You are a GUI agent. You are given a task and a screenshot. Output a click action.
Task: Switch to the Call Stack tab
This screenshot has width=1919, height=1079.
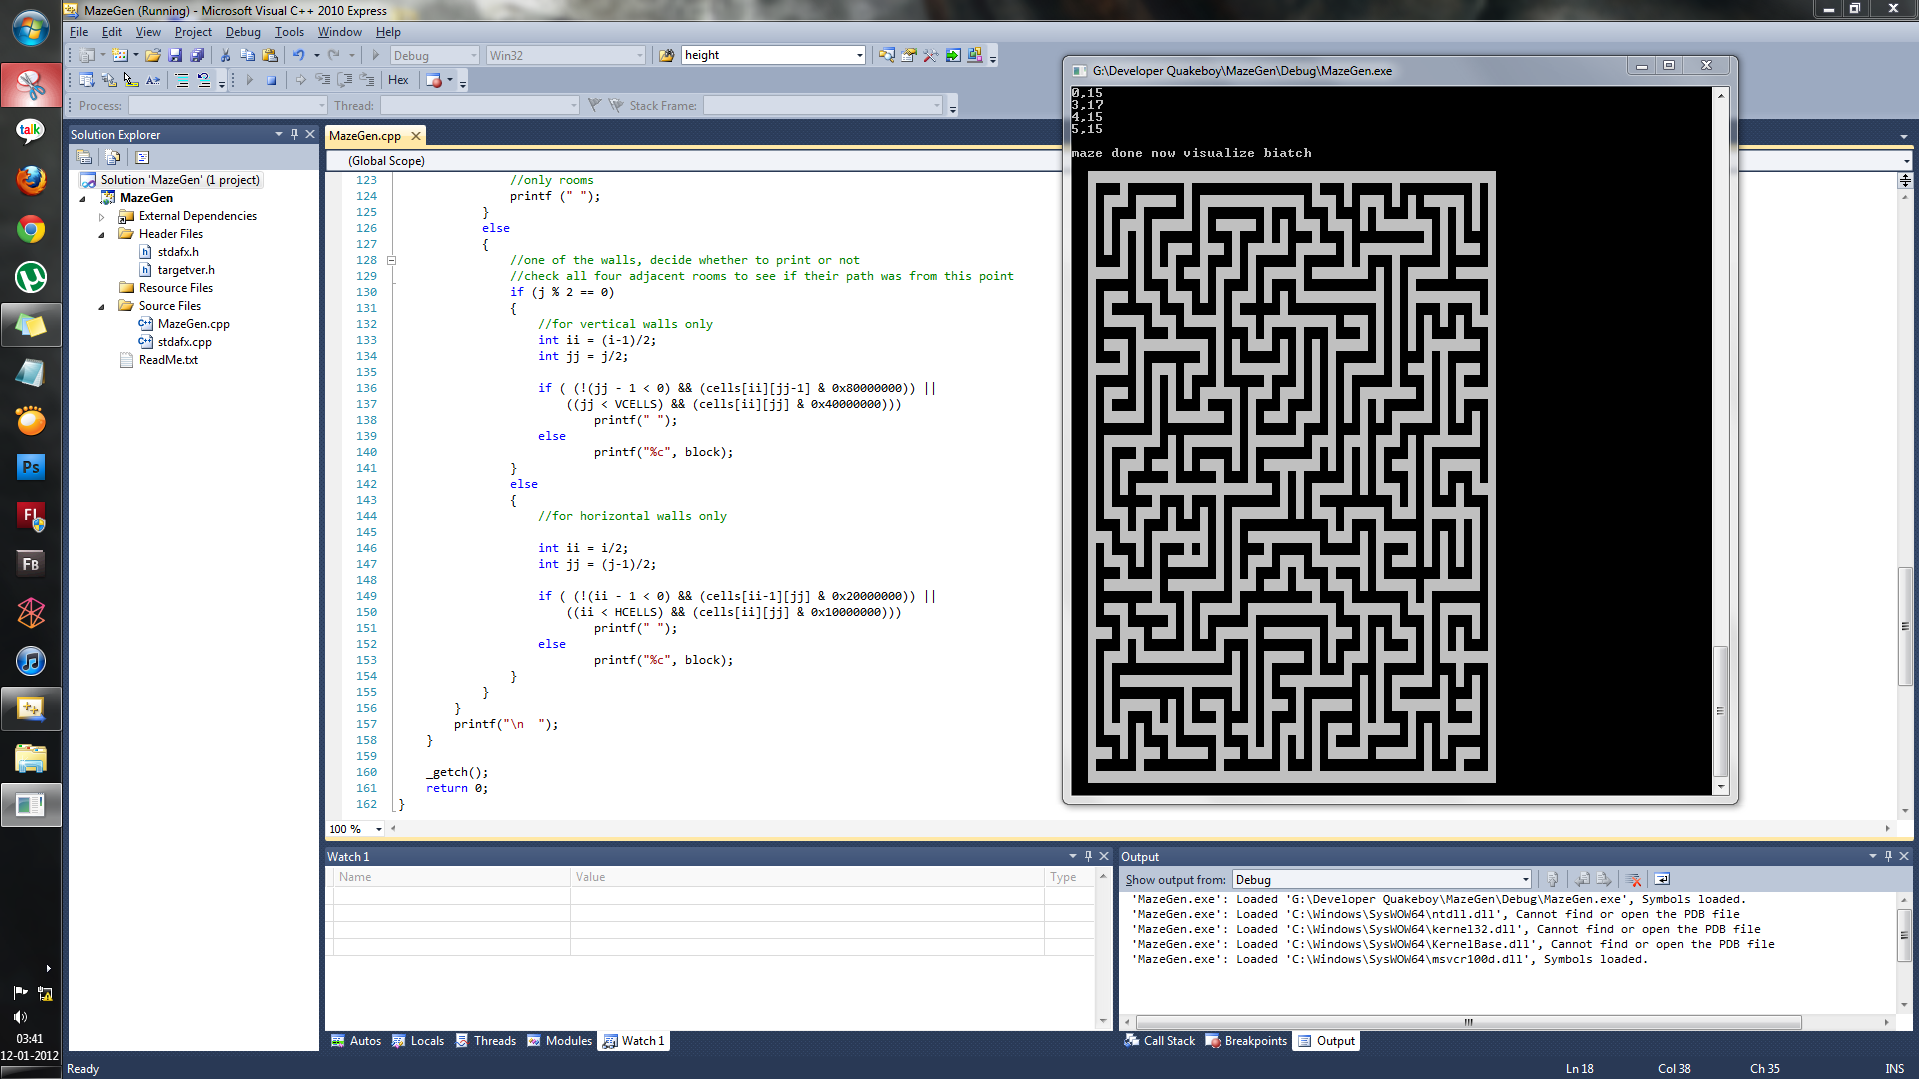click(1160, 1041)
